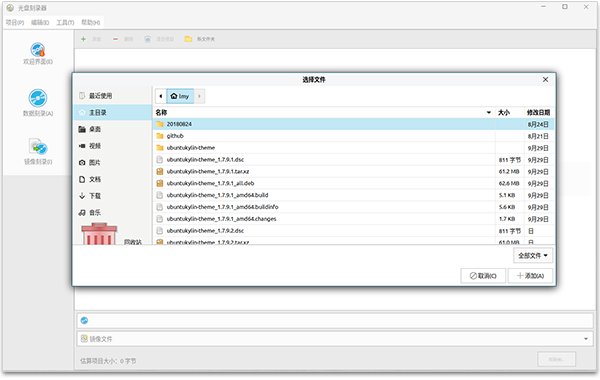
Task: Select file ubuntukylin-theme_1.7.9.1_amd64.buildinfo
Action: pyautogui.click(x=352, y=207)
